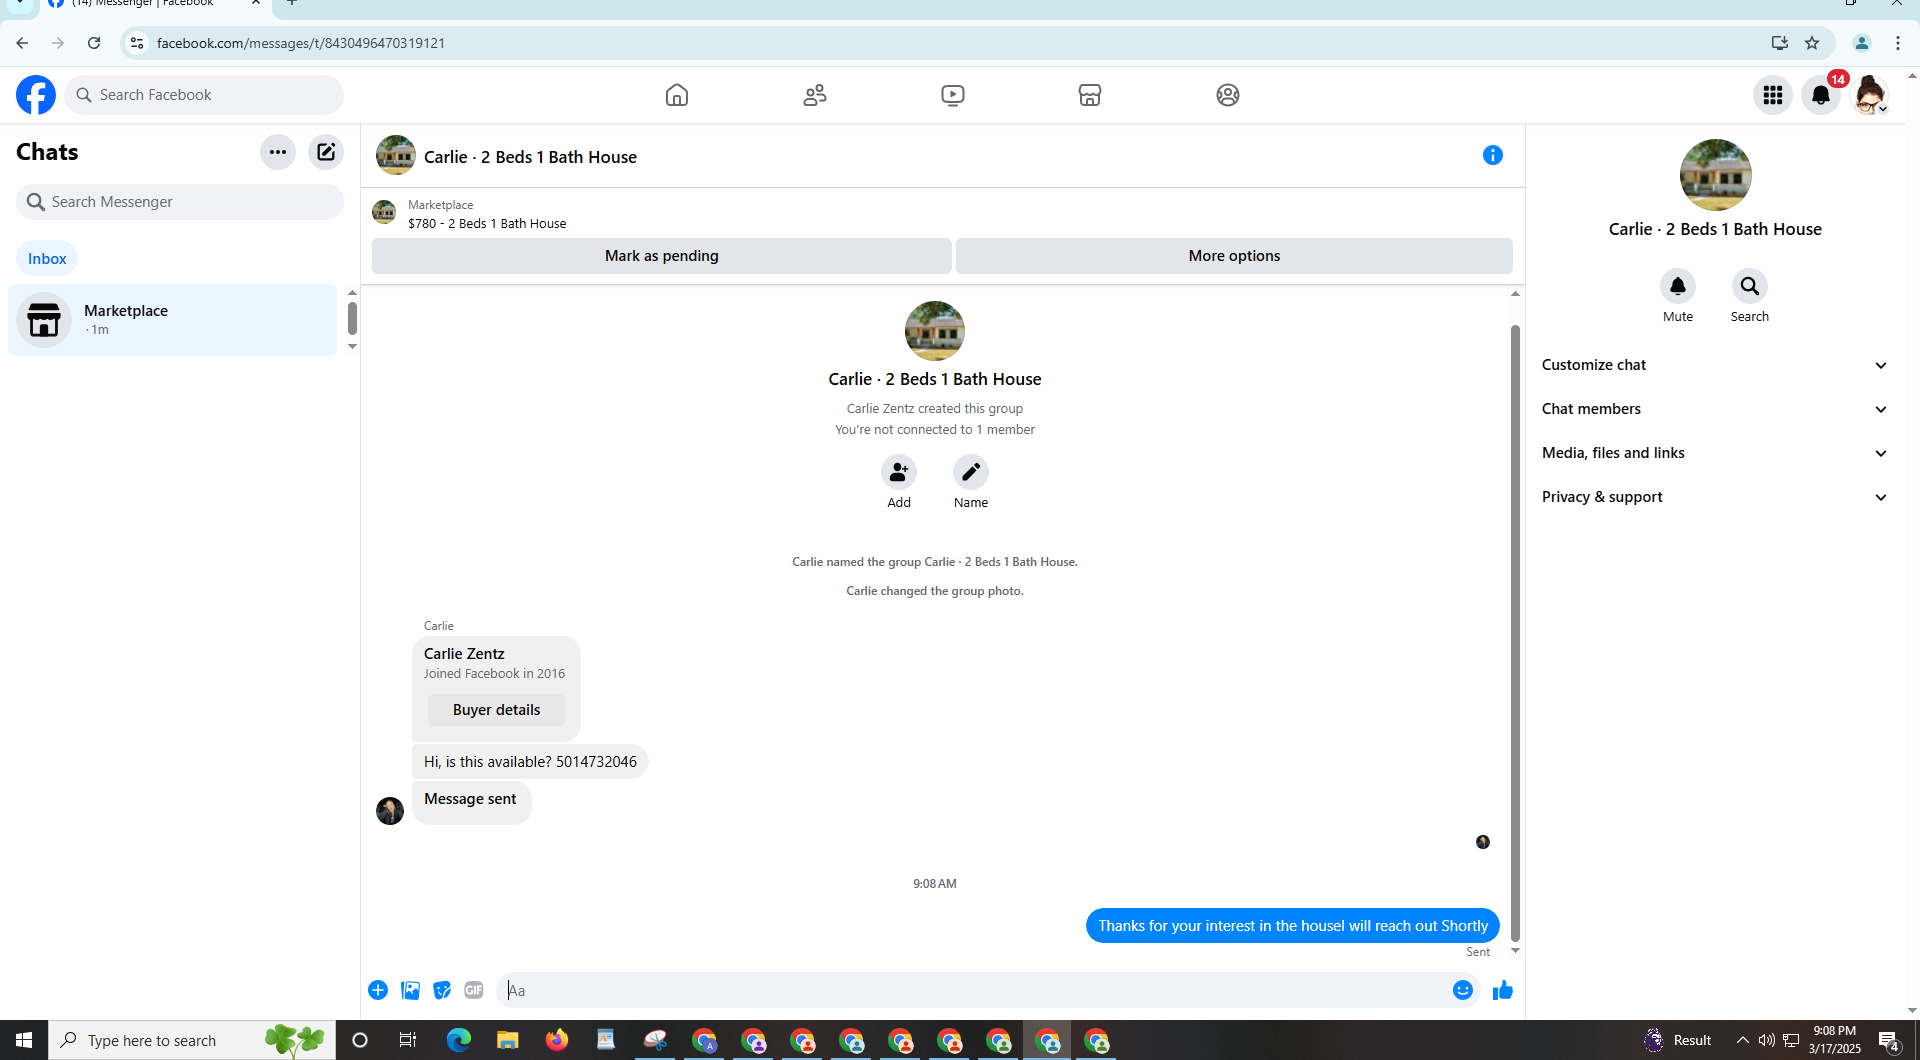Click the conversation header house avatar

pyautogui.click(x=396, y=155)
